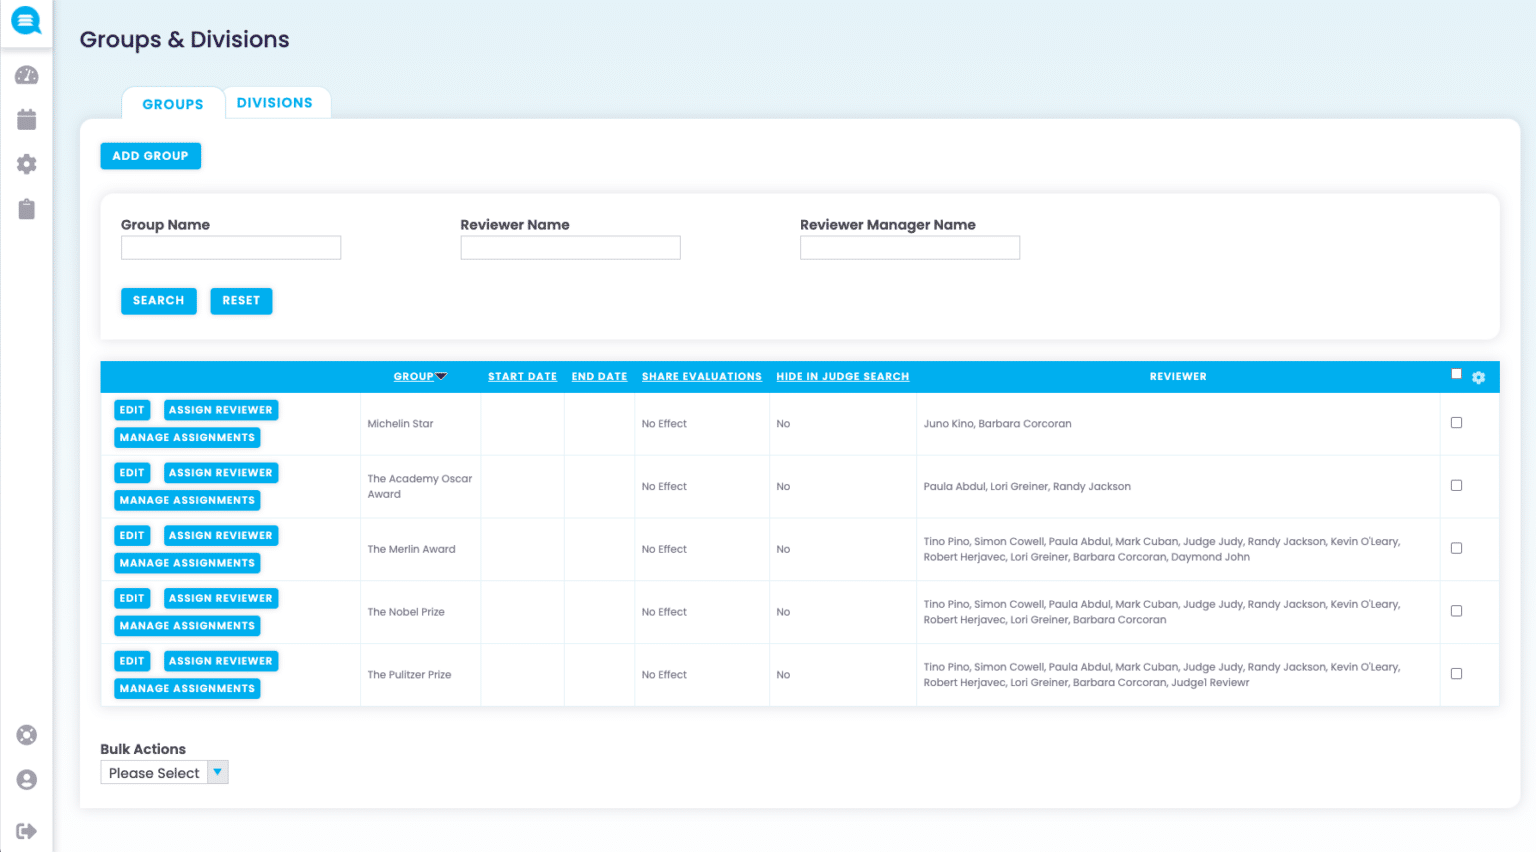Click the logout icon at sidebar bottom
The image size is (1536, 852).
pyautogui.click(x=26, y=830)
